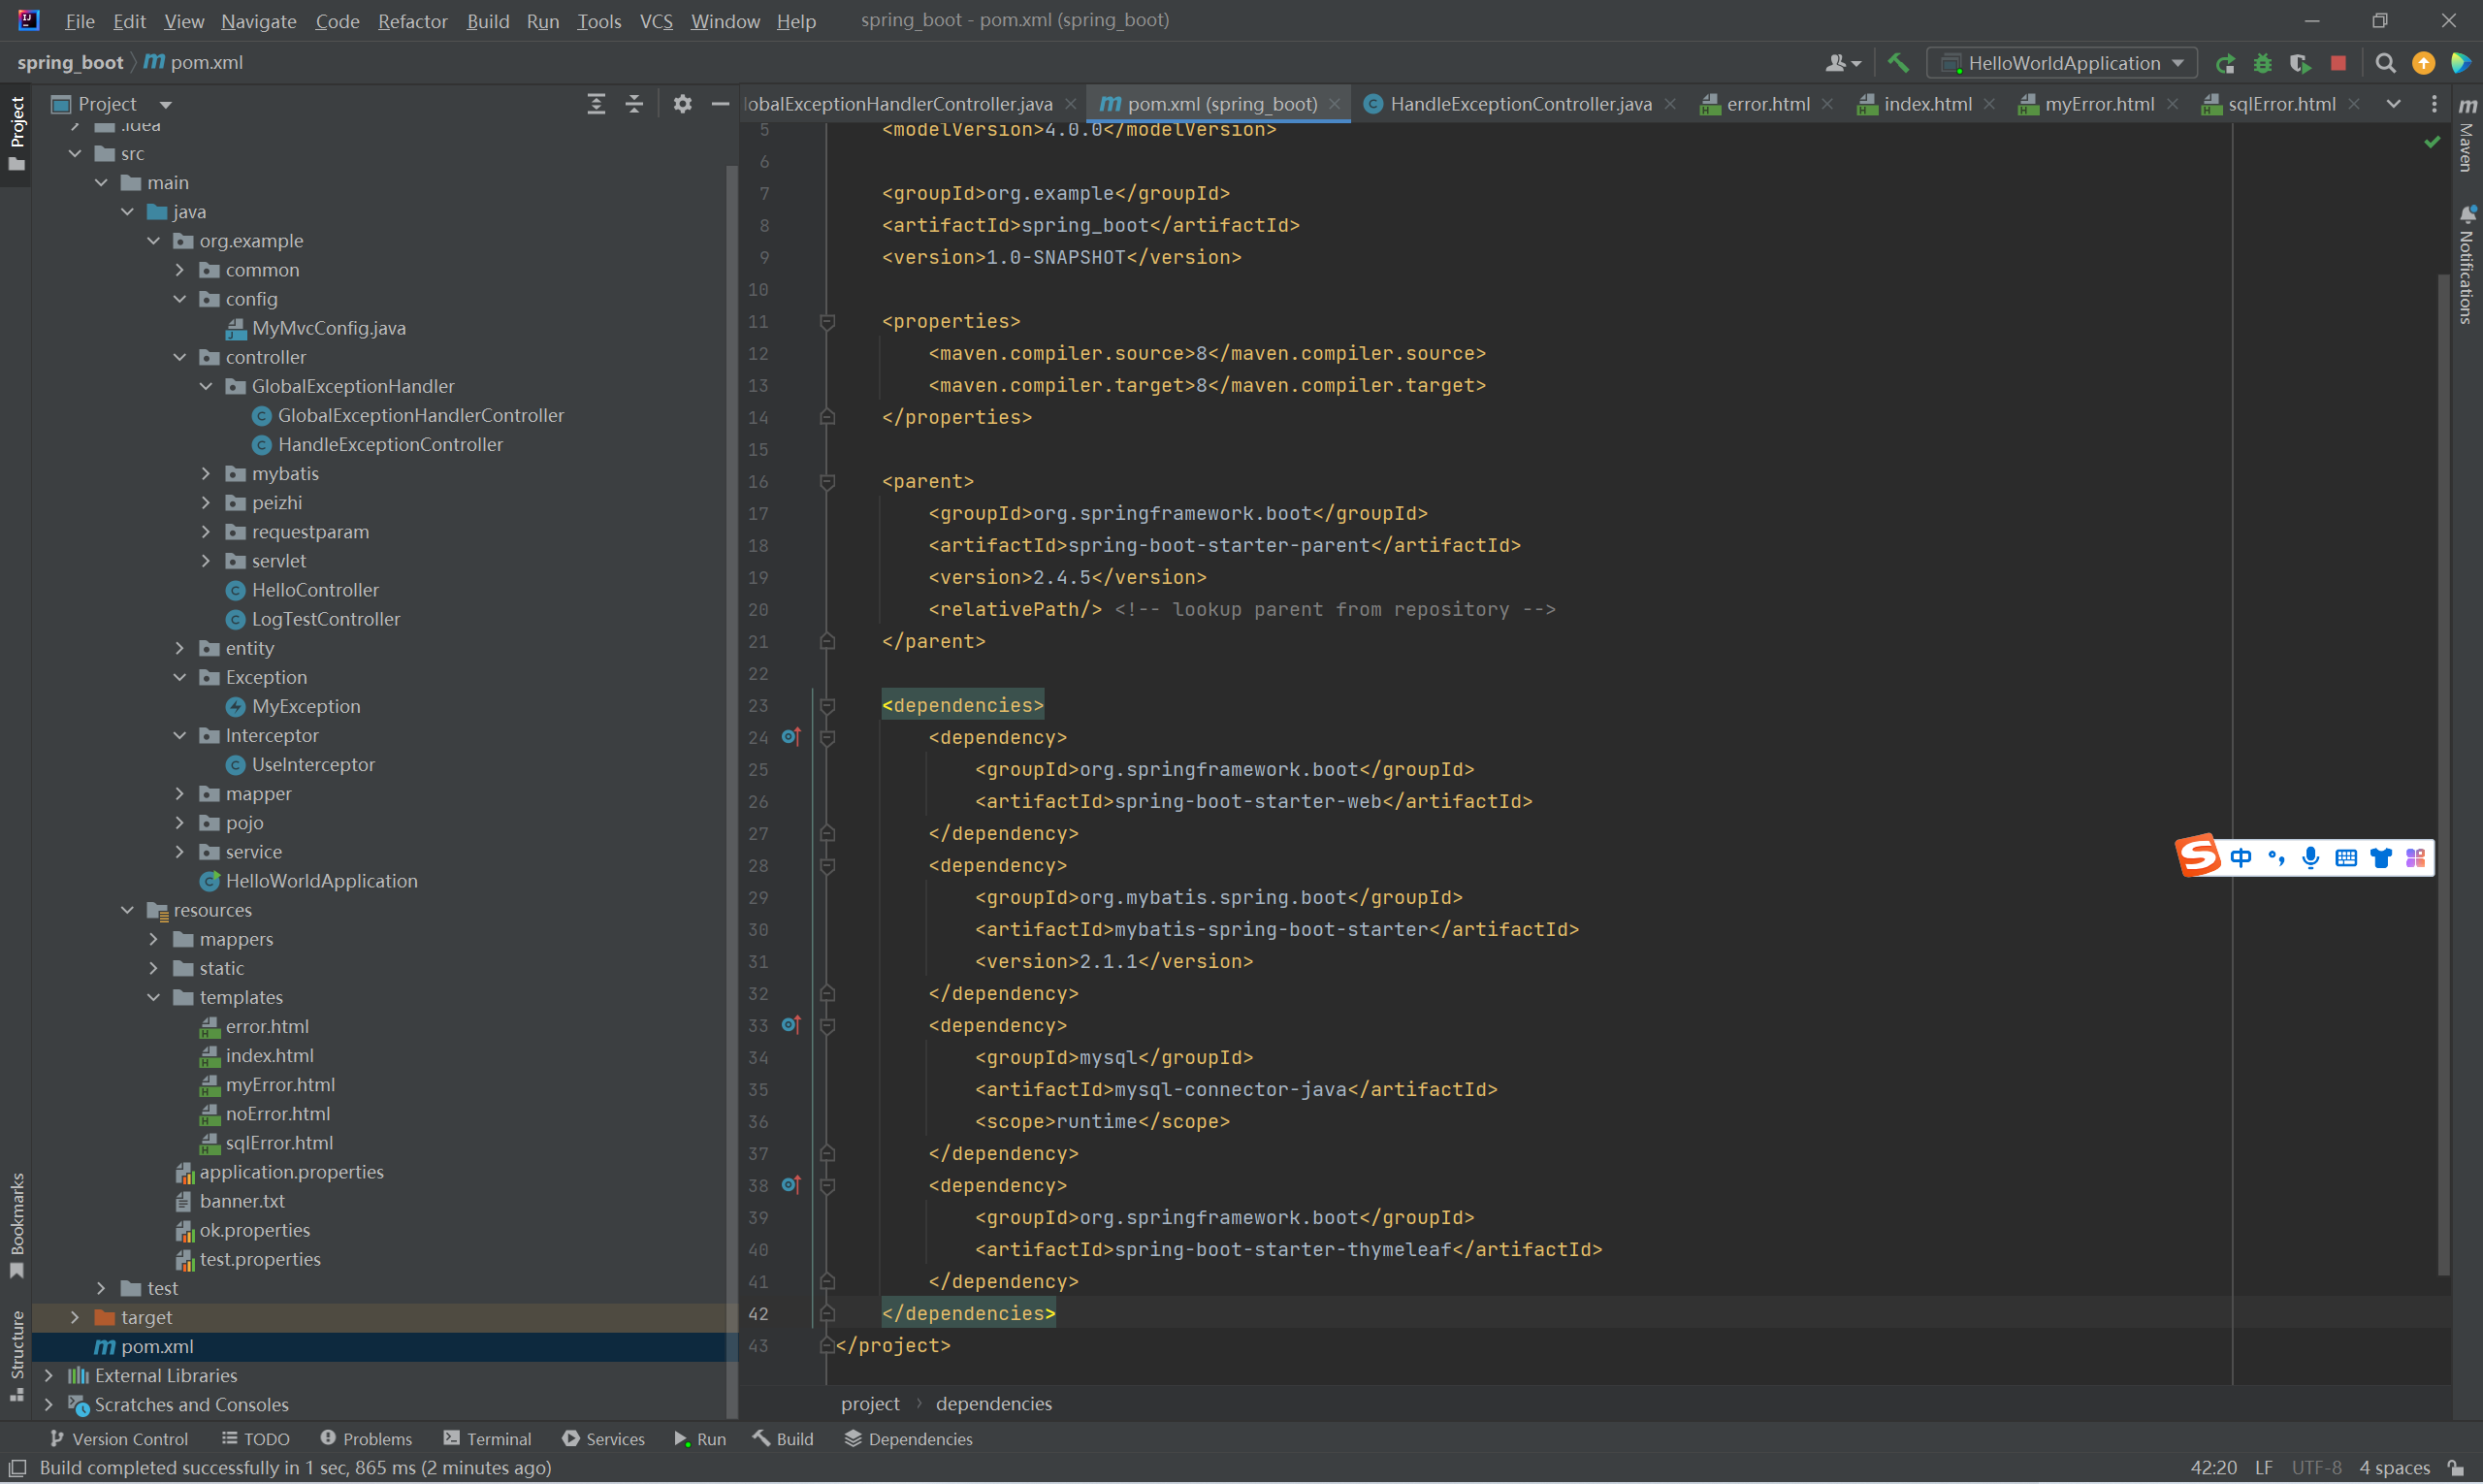
Task: Open Project panel settings gear
Action: coord(682,104)
